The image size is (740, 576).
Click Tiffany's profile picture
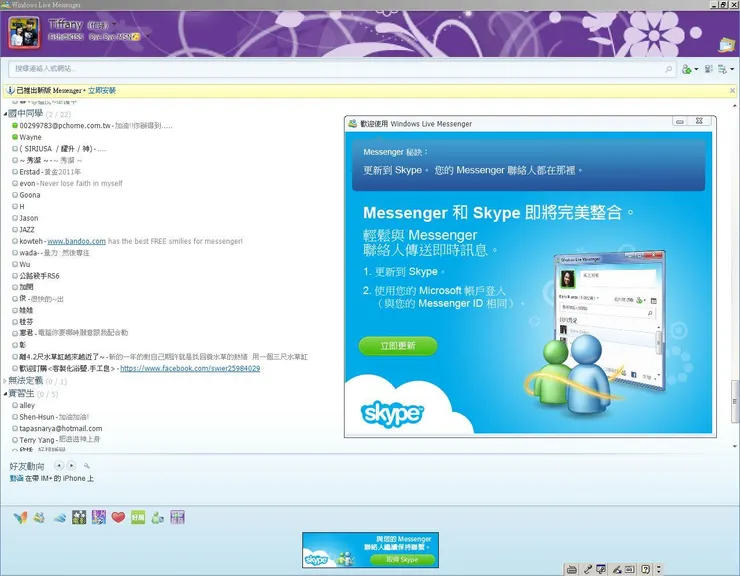24,33
